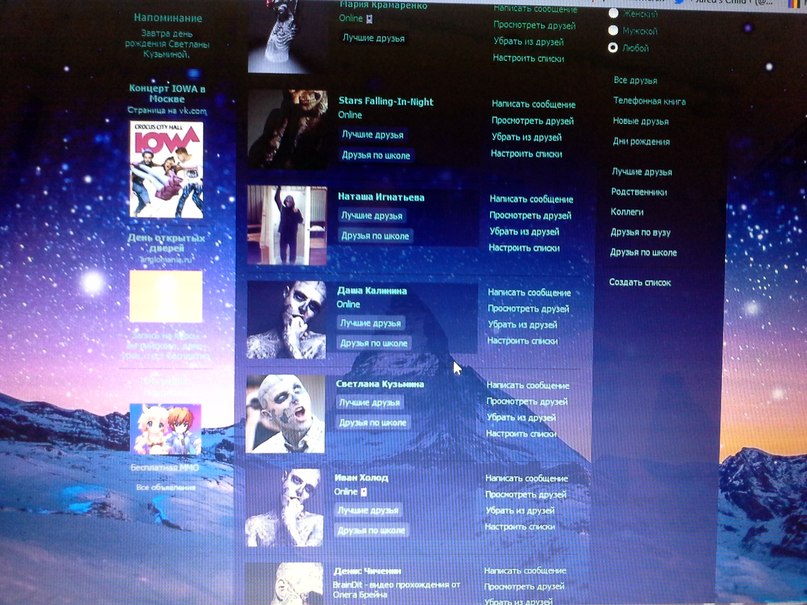Click Написать сообщение for Наташа Игнатьева

531,199
